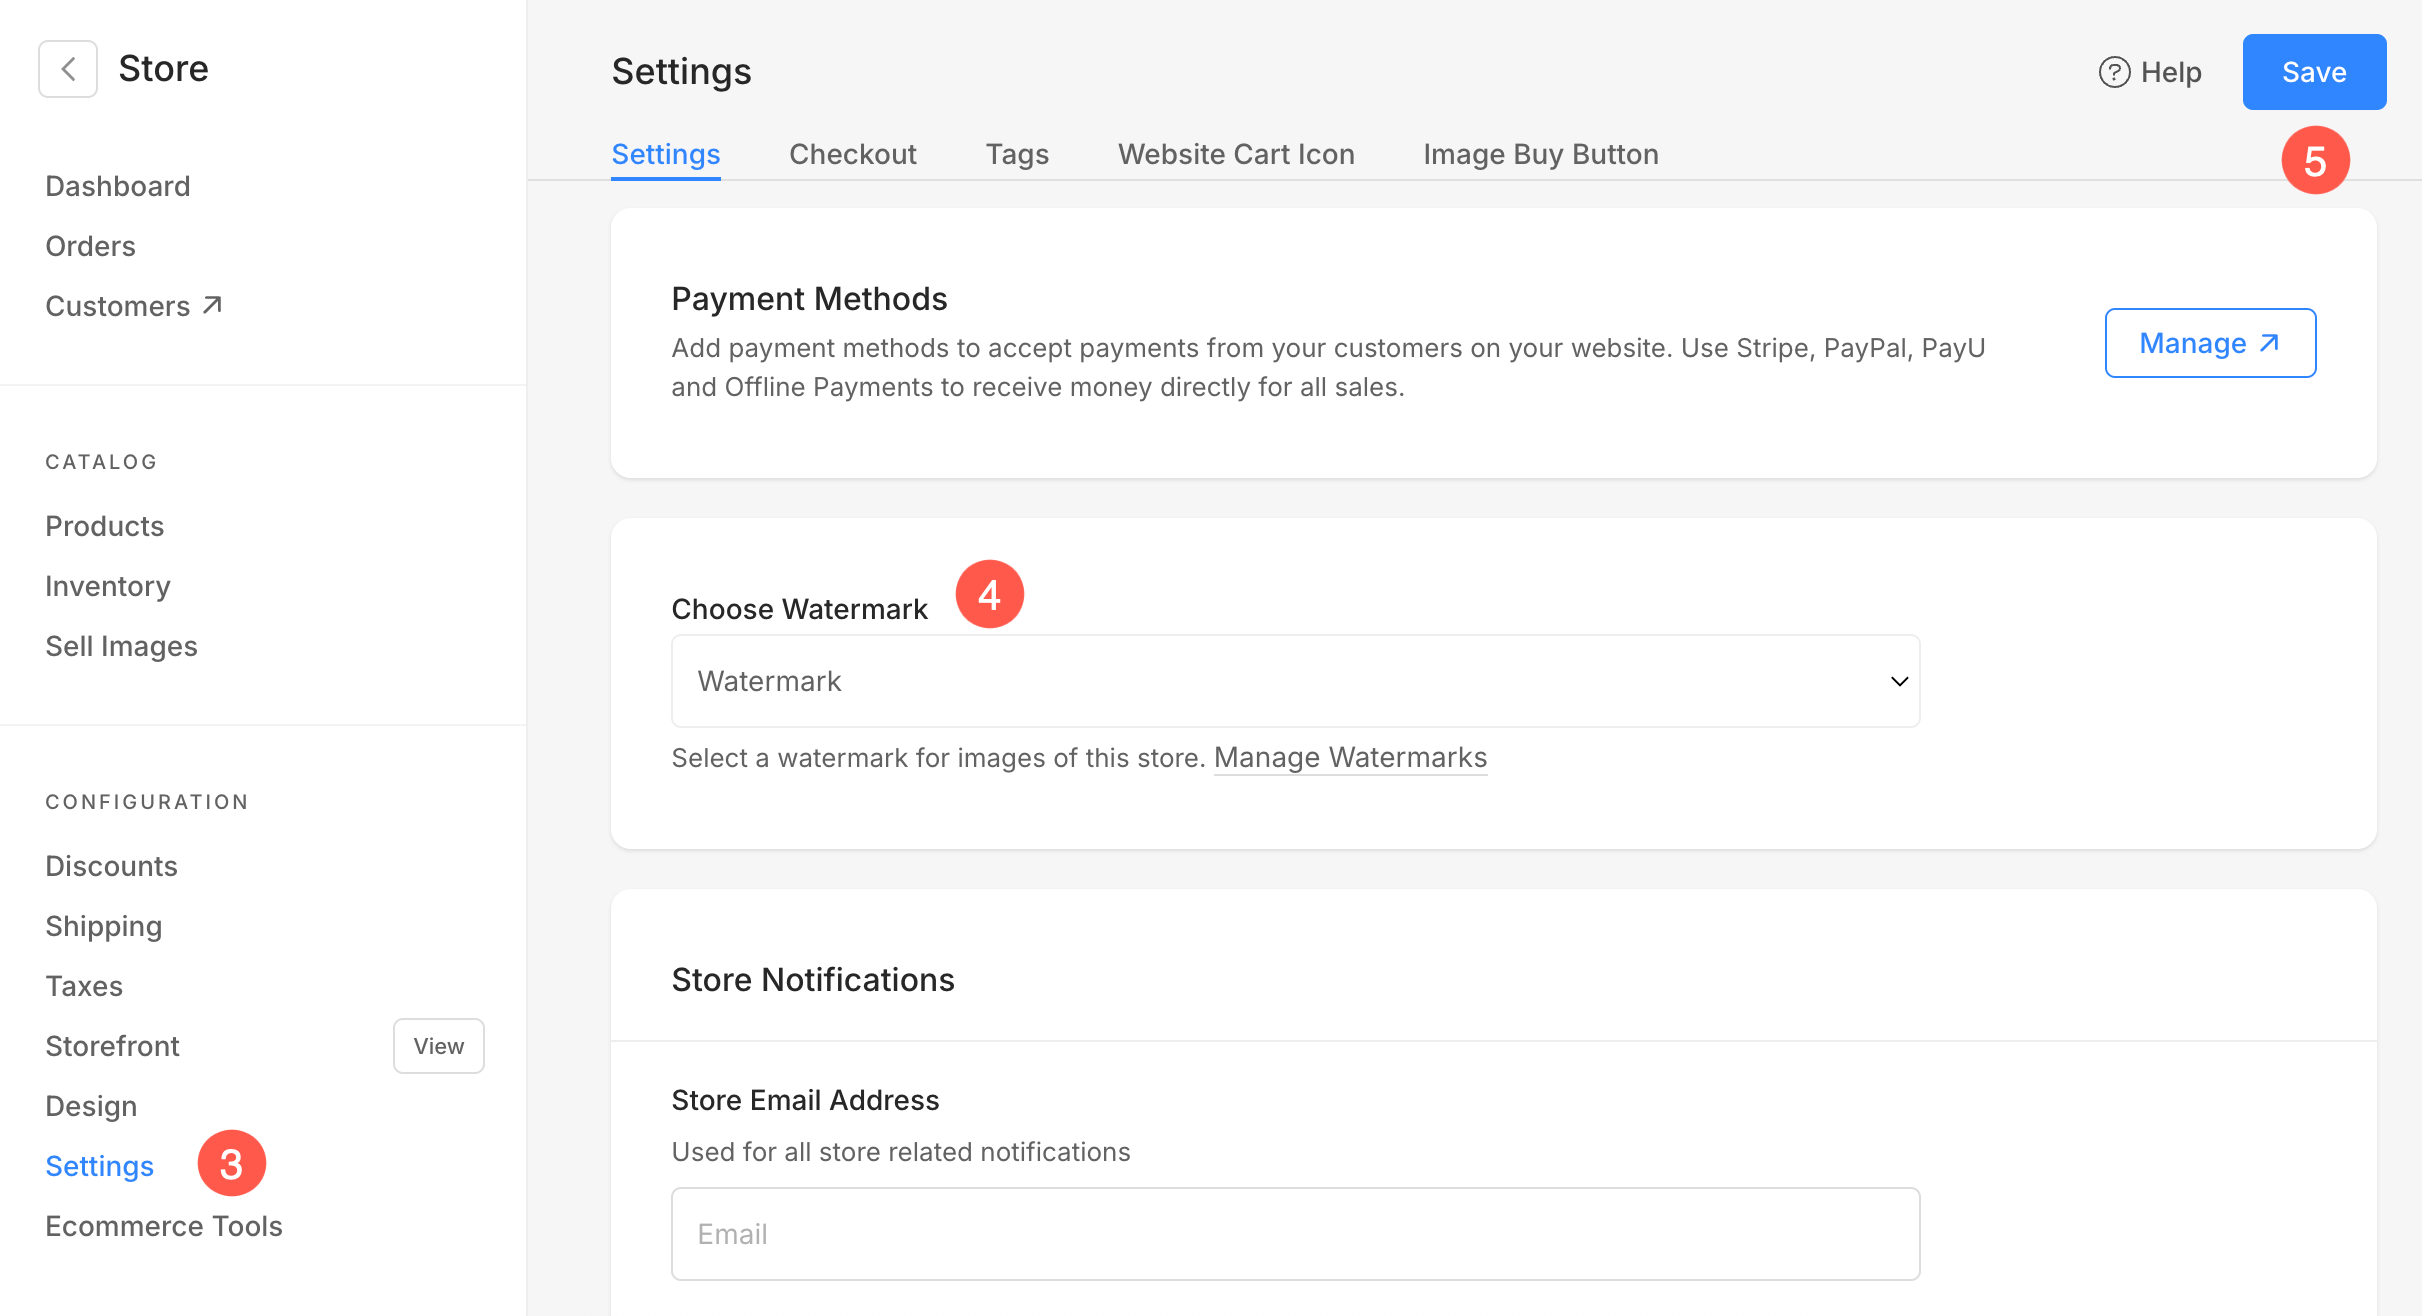The height and width of the screenshot is (1316, 2422).
Task: View the Storefront via View button
Action: [438, 1046]
